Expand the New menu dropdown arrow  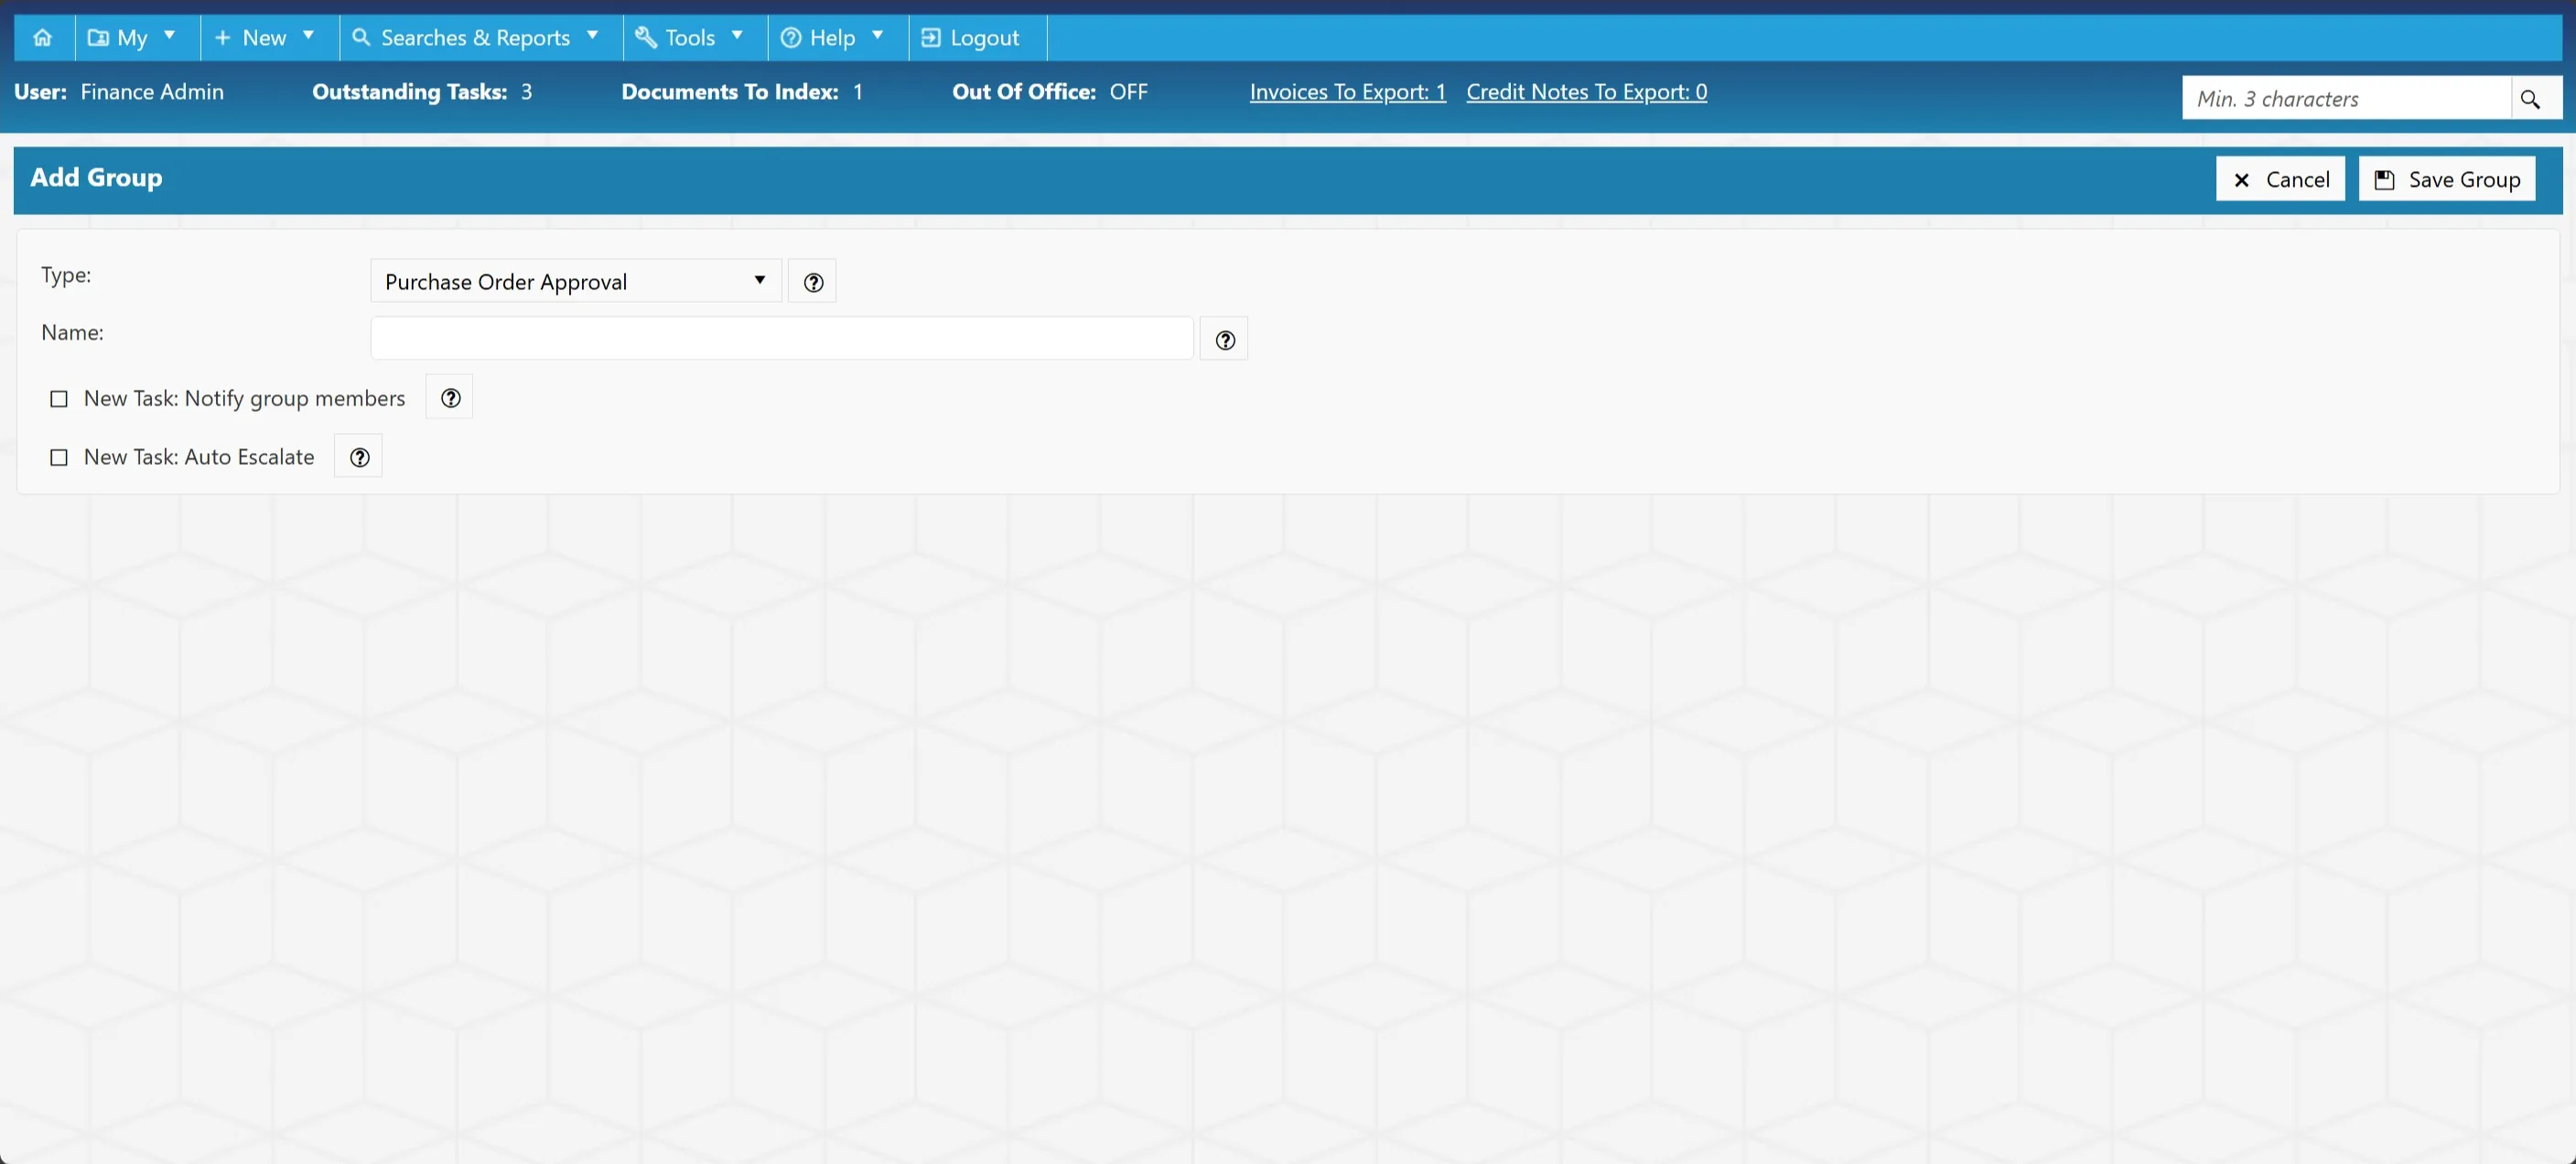(309, 35)
